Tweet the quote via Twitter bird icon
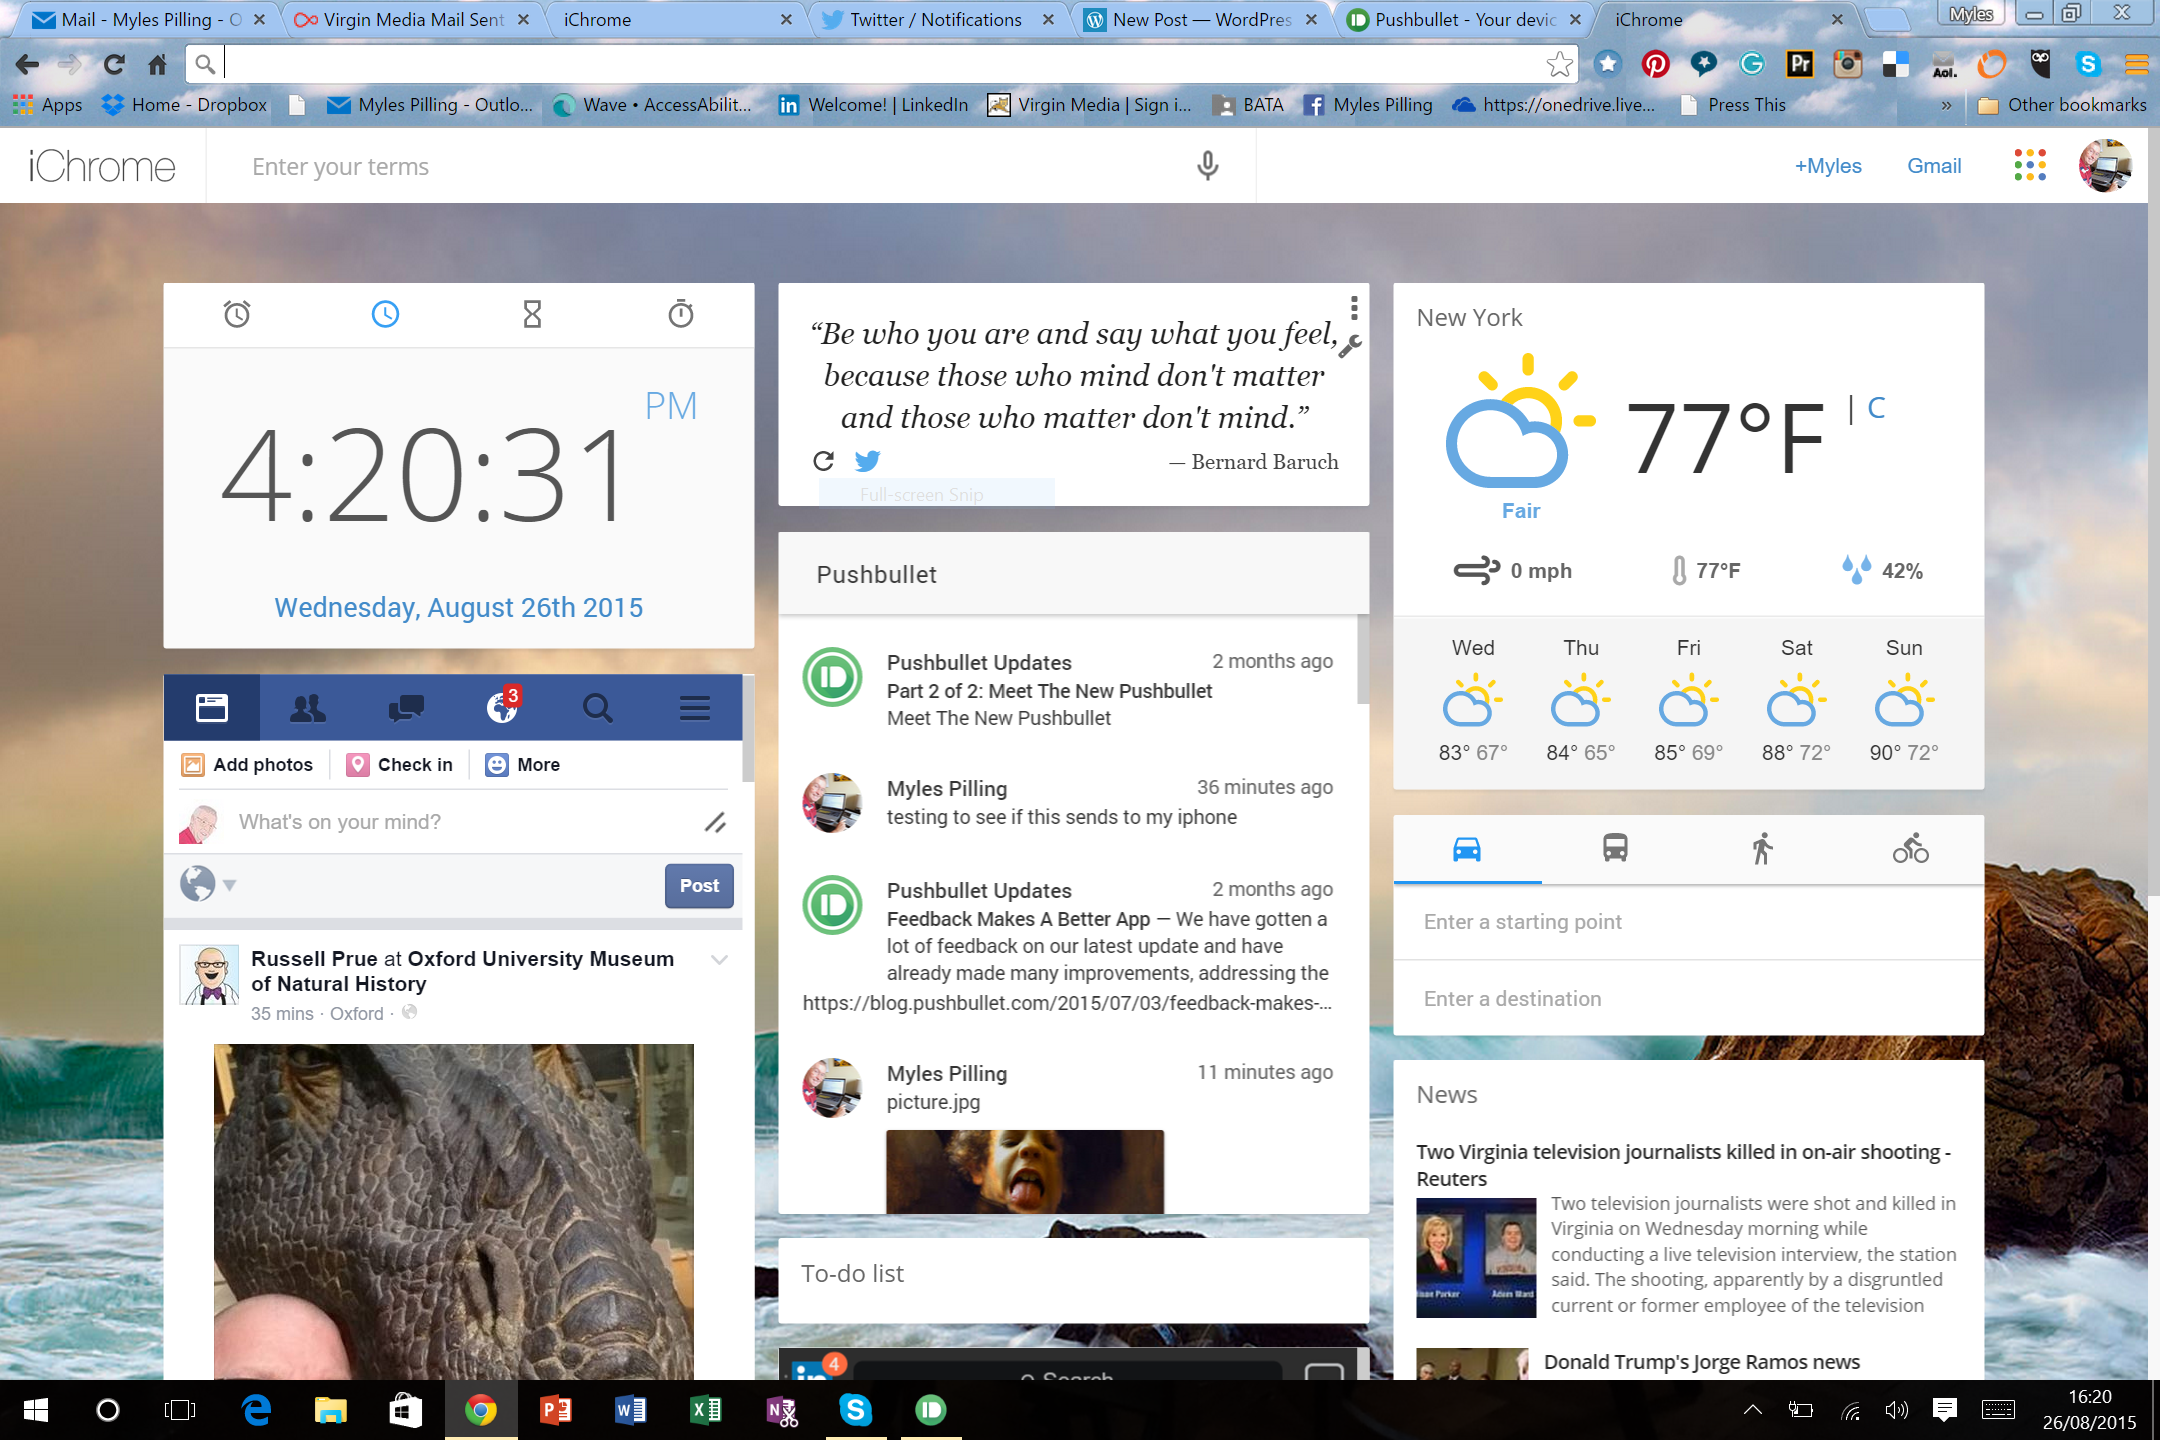The width and height of the screenshot is (2160, 1440). pos(867,461)
